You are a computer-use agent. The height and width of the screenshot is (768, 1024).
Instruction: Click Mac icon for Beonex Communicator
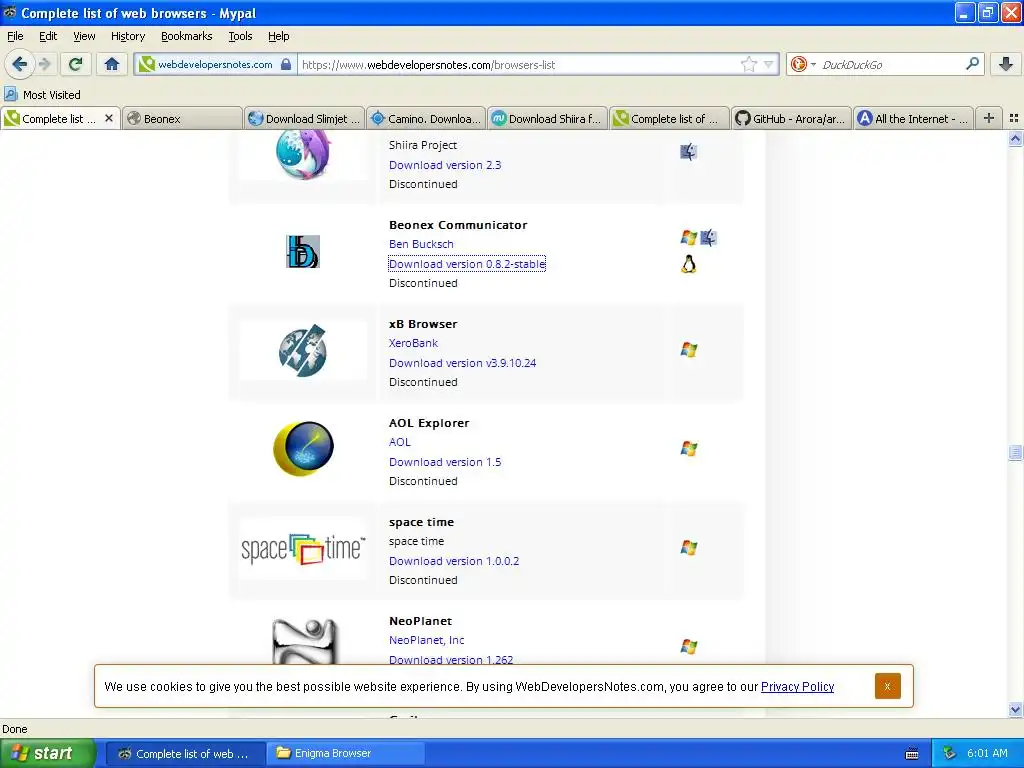709,238
